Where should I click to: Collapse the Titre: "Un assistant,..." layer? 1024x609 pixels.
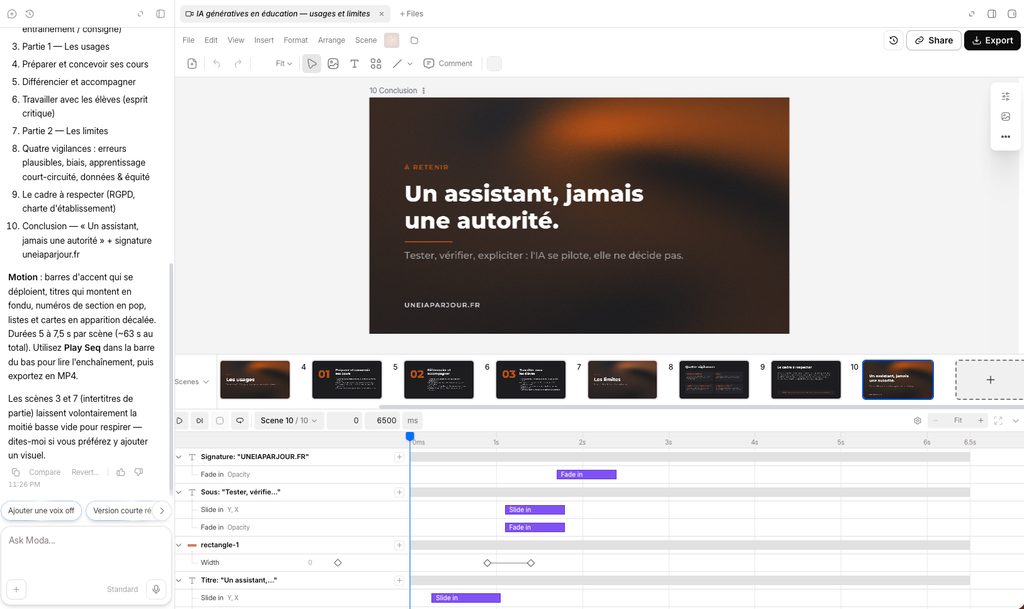[179, 580]
